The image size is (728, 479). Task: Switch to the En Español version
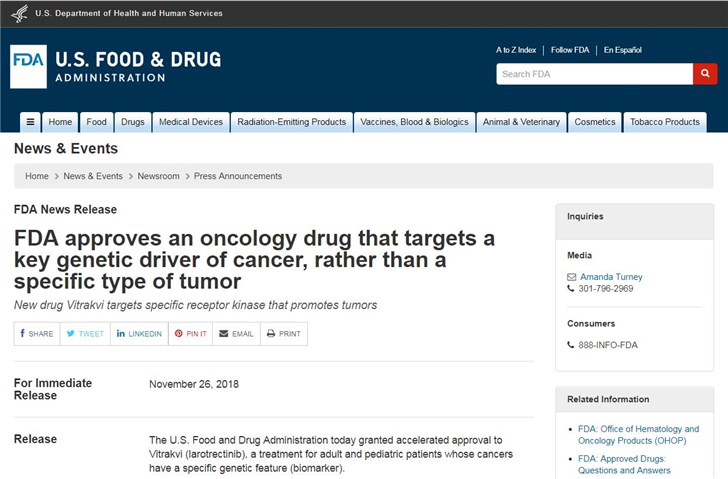click(x=622, y=50)
